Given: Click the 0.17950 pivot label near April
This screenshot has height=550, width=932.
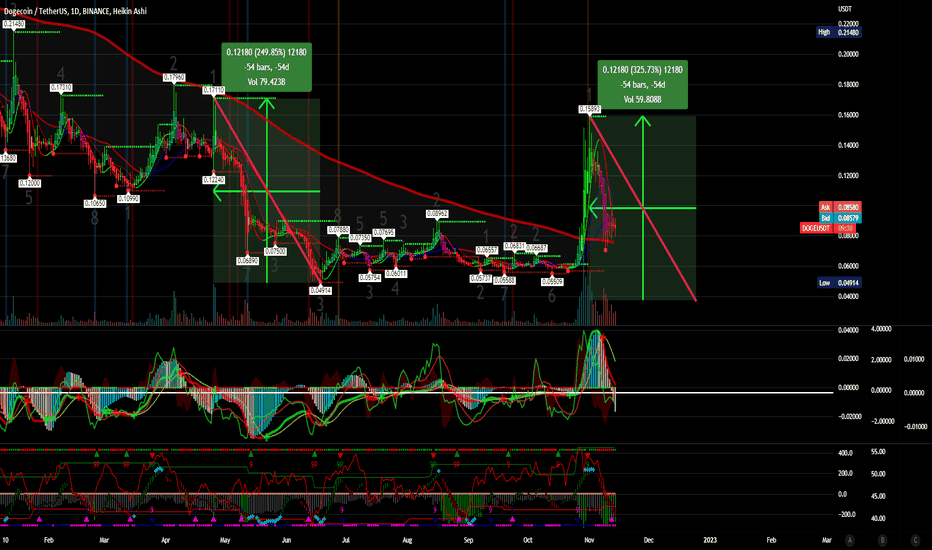Looking at the screenshot, I should 174,77.
